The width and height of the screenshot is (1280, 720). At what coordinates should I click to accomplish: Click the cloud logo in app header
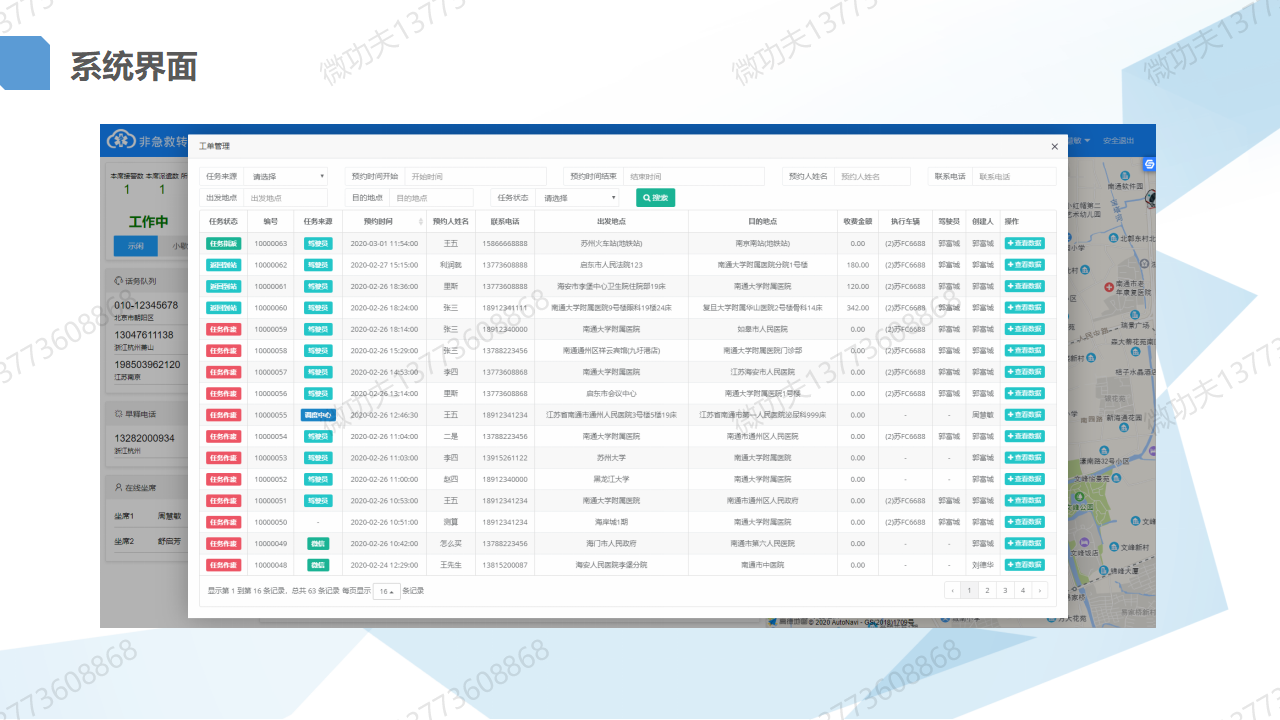(x=121, y=141)
